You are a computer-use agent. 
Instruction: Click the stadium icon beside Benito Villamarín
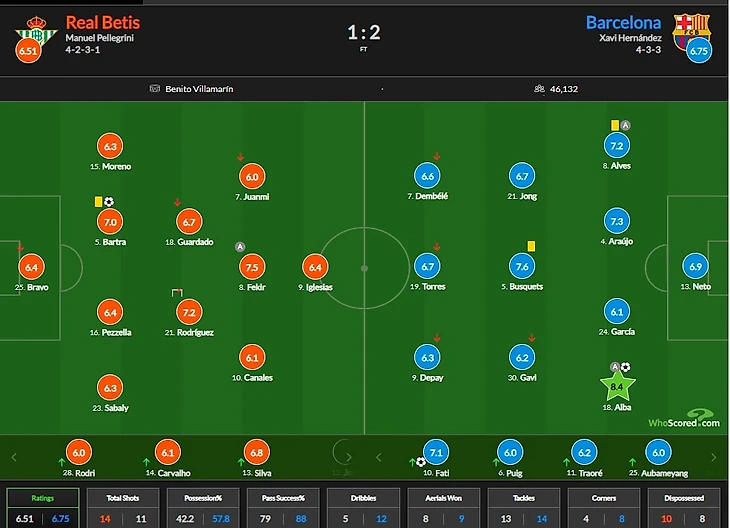(x=155, y=88)
